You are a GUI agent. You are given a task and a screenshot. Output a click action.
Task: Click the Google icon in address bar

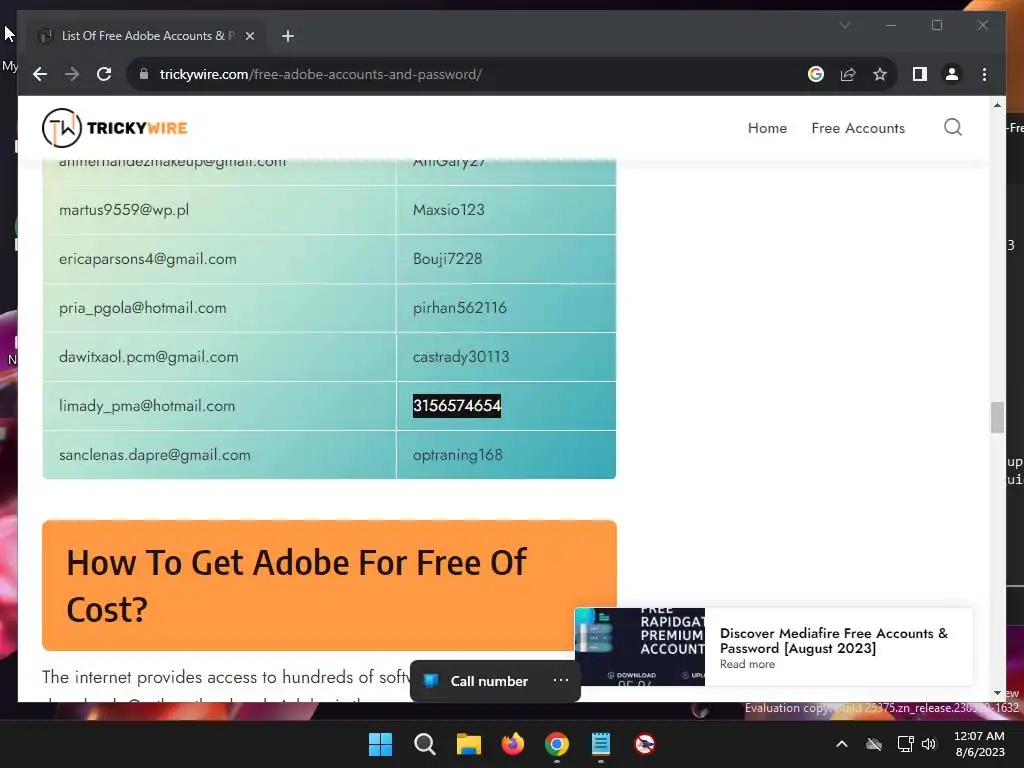[x=816, y=74]
